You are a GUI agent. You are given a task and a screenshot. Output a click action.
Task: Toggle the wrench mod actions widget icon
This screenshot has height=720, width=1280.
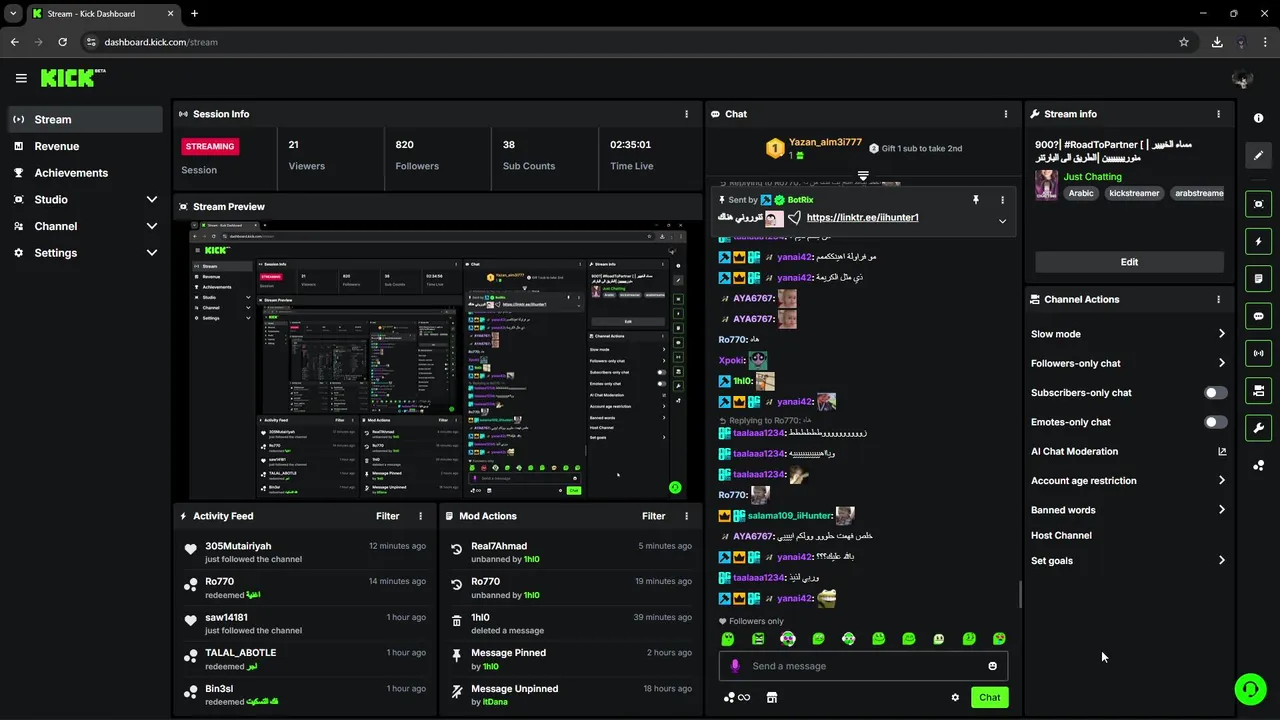click(1258, 428)
